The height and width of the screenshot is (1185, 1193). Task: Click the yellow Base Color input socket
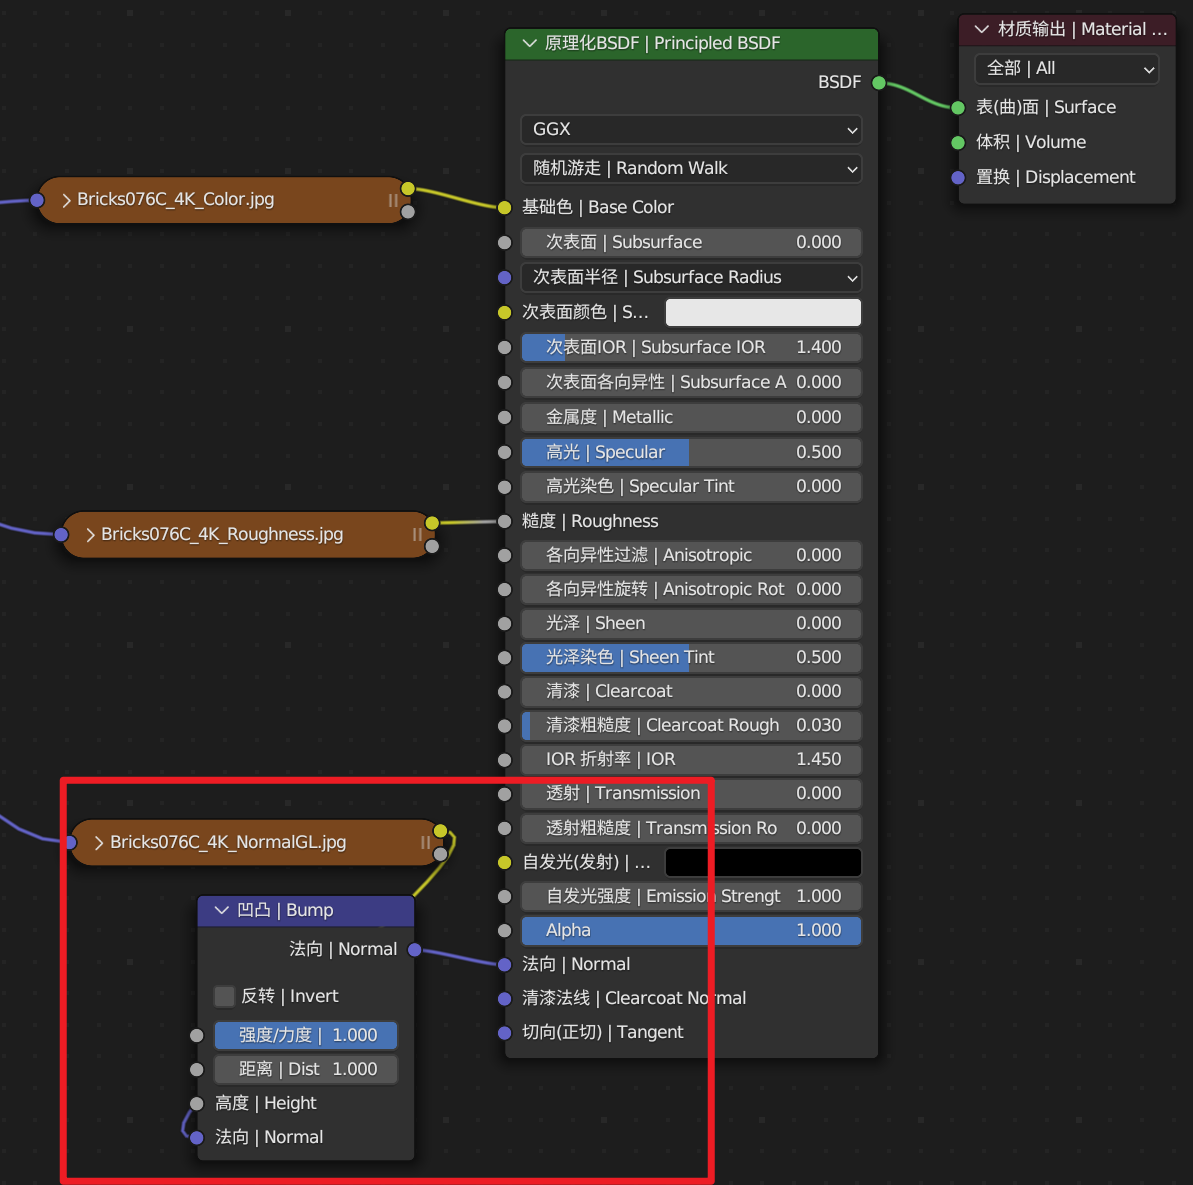click(x=505, y=207)
